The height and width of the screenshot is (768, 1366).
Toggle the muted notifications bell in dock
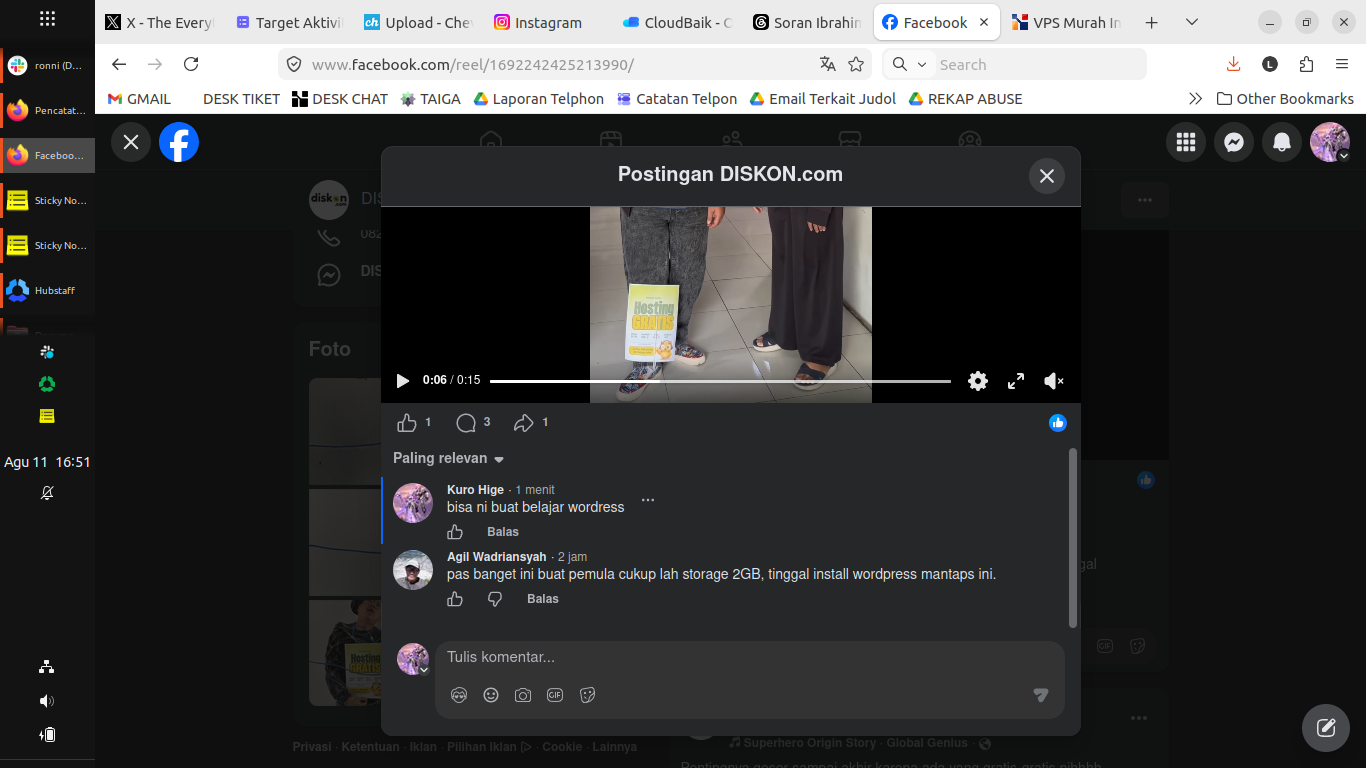point(47,493)
